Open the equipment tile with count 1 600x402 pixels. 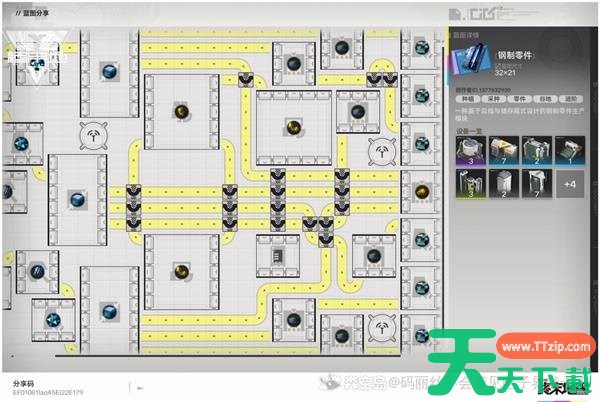click(x=570, y=151)
